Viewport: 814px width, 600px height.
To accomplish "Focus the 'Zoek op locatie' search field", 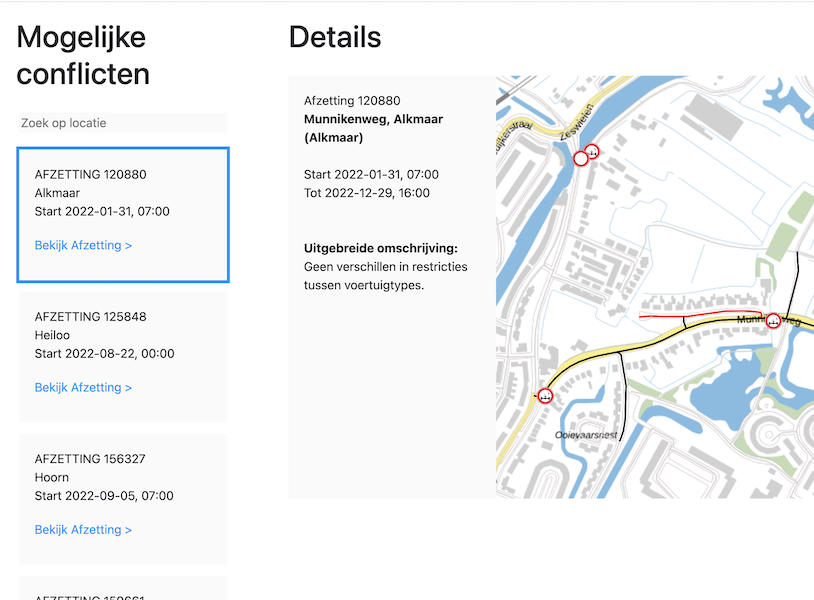I will 122,123.
